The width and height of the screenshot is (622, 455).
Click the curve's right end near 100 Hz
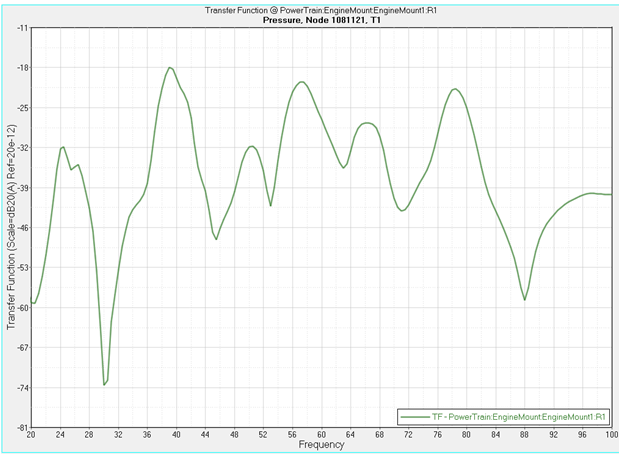tap(611, 194)
